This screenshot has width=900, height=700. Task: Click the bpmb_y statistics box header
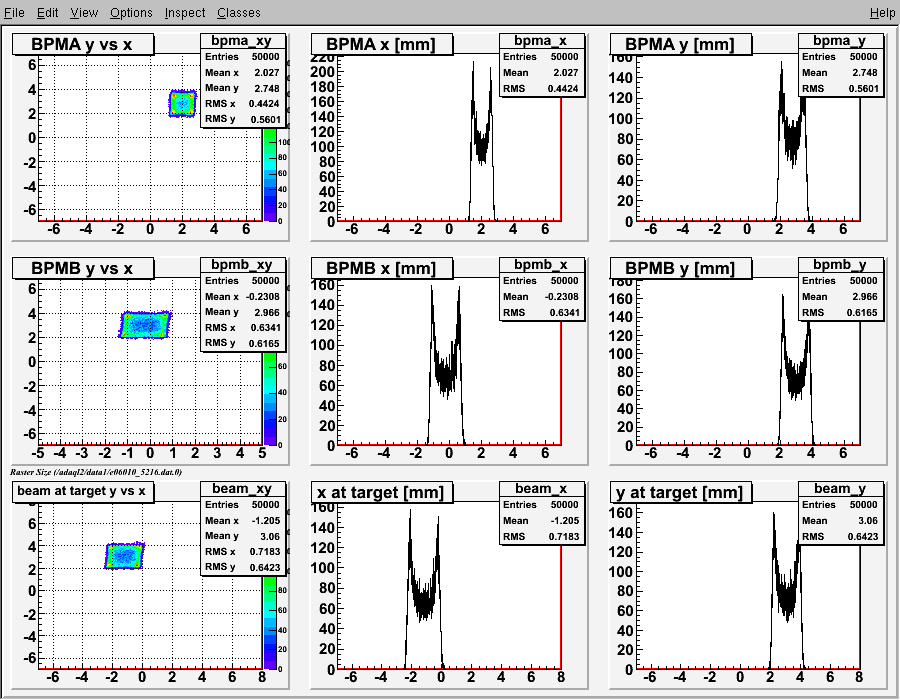(840, 265)
